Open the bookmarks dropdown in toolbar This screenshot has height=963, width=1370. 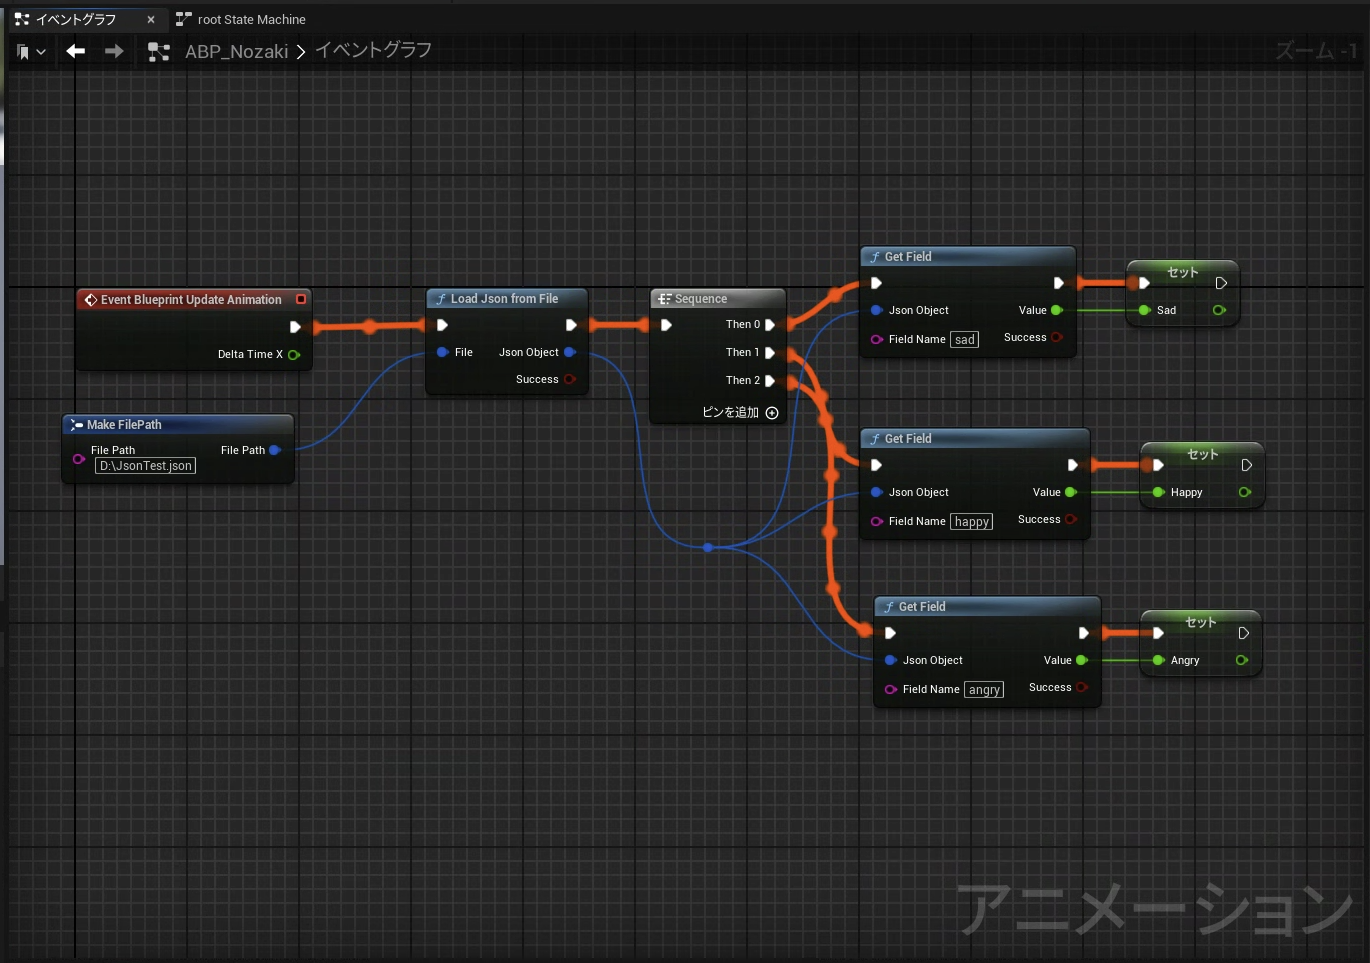(x=31, y=51)
